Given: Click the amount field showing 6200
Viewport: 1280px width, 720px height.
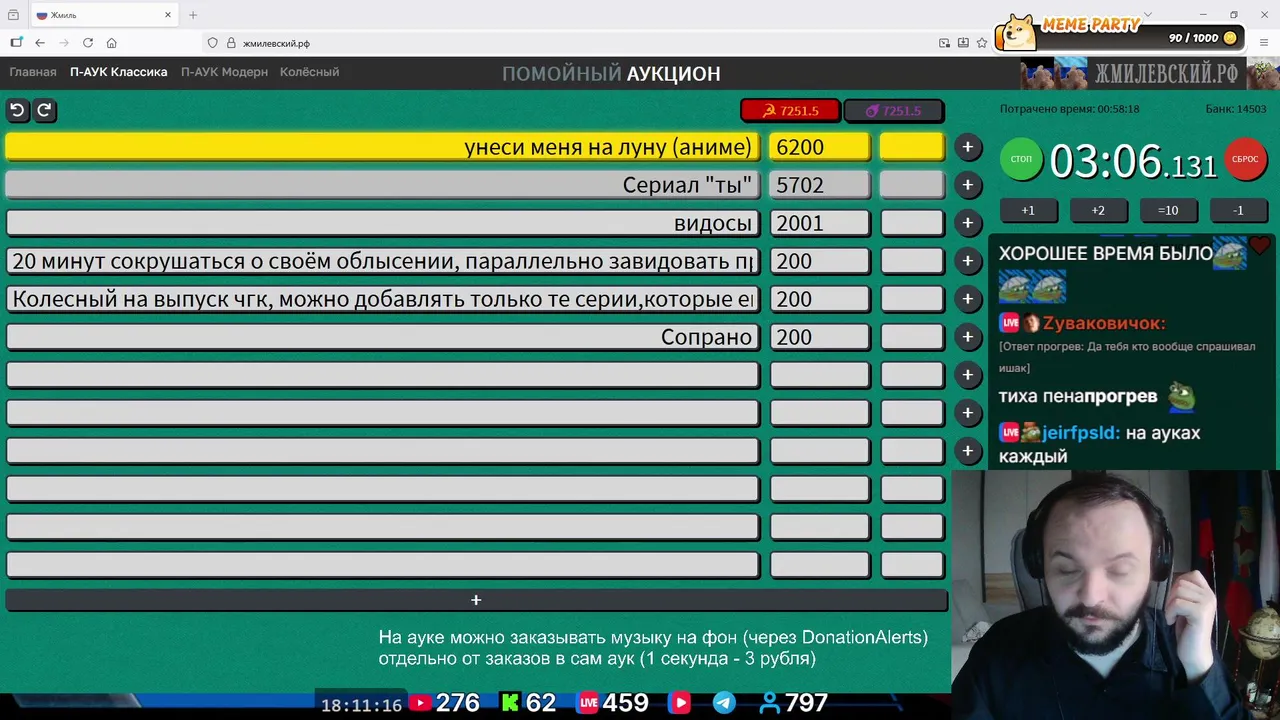Looking at the screenshot, I should 819,147.
